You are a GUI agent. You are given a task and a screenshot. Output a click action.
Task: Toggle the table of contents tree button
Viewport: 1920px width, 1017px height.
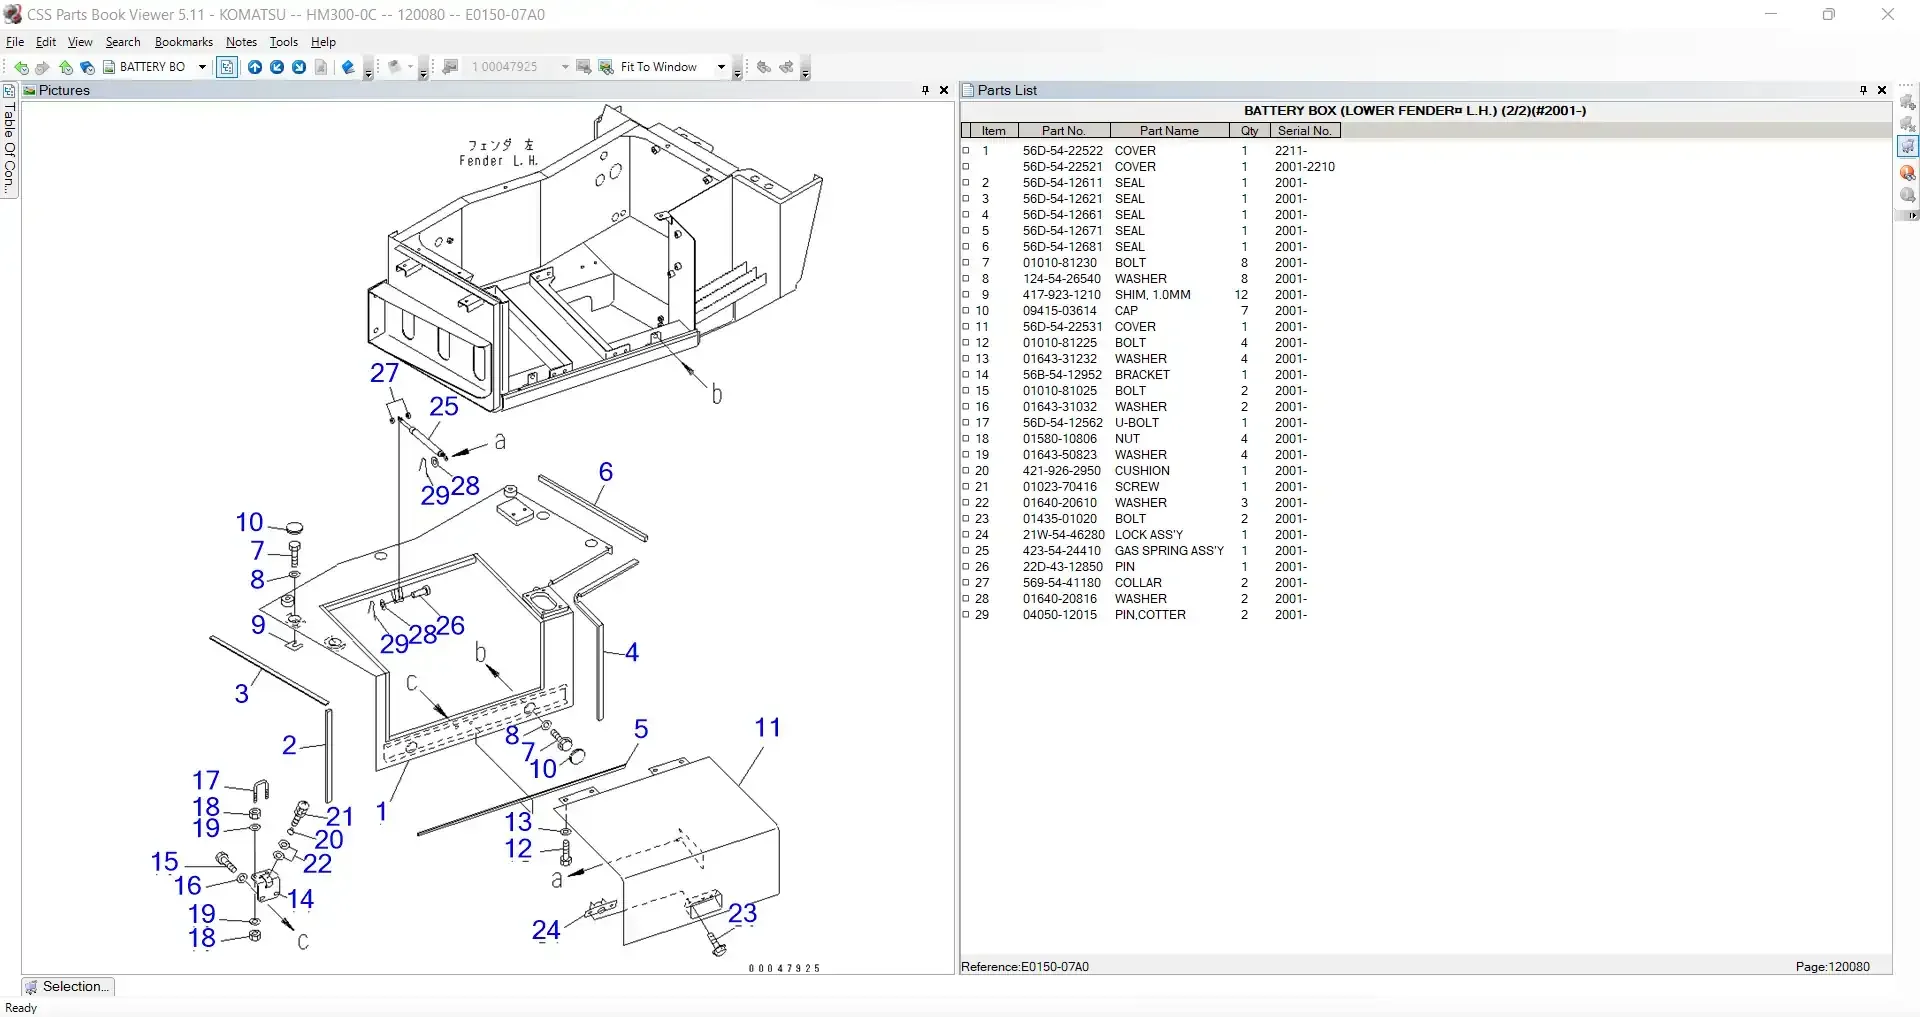[227, 67]
